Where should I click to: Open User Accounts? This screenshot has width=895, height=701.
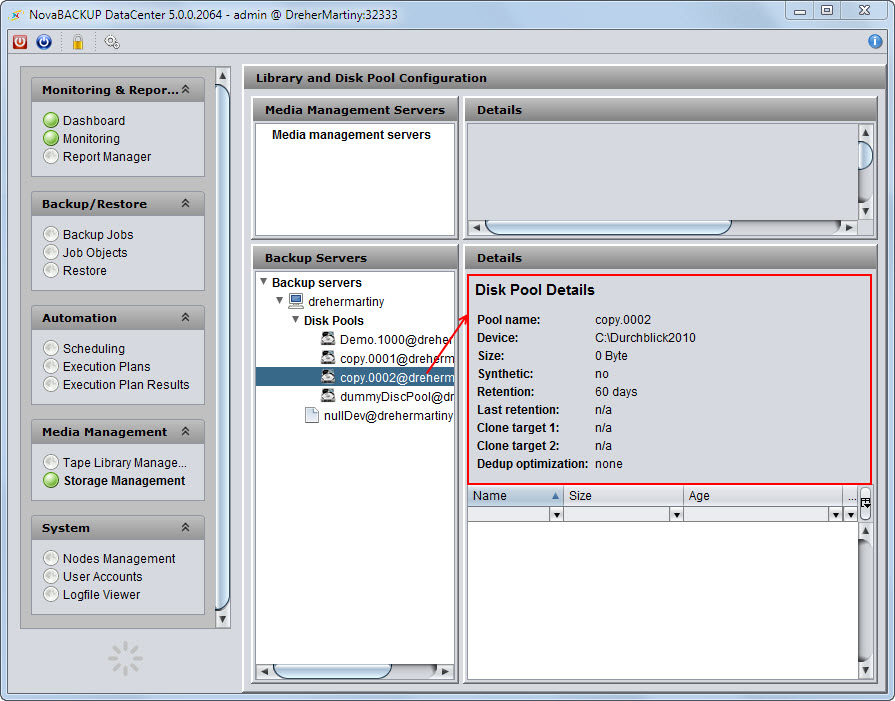(103, 577)
